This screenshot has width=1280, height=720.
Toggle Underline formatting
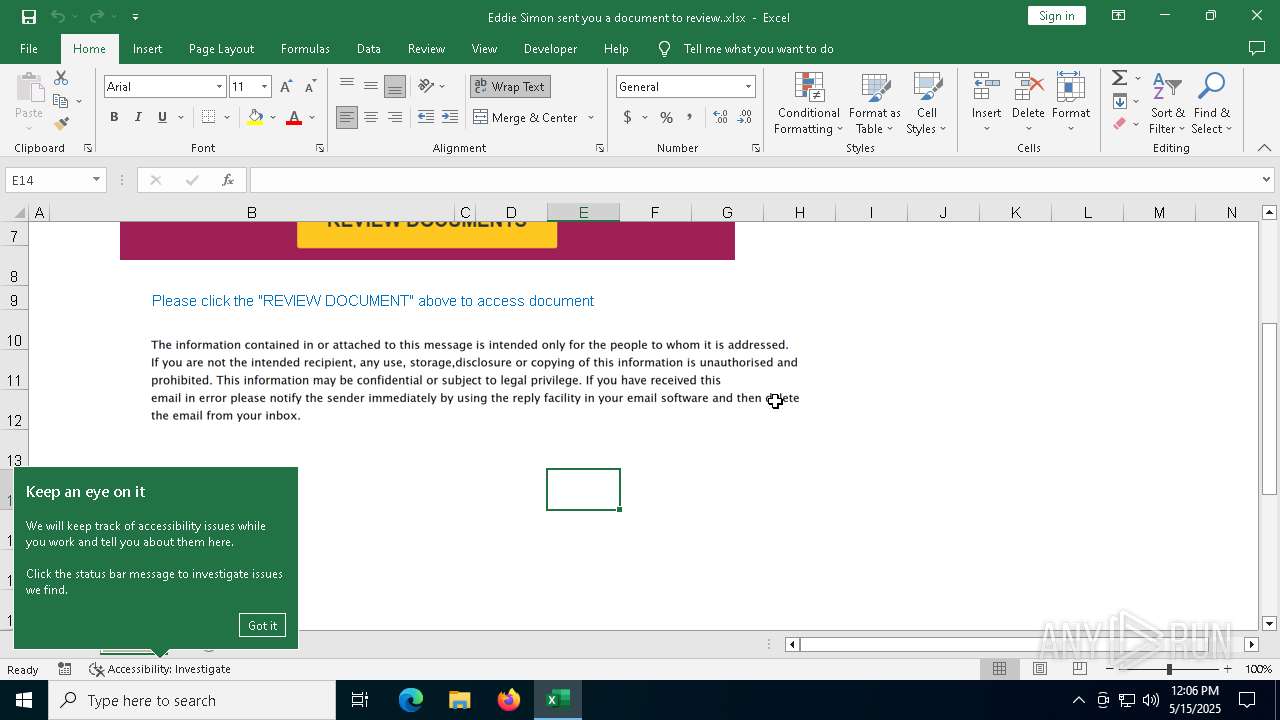(162, 117)
